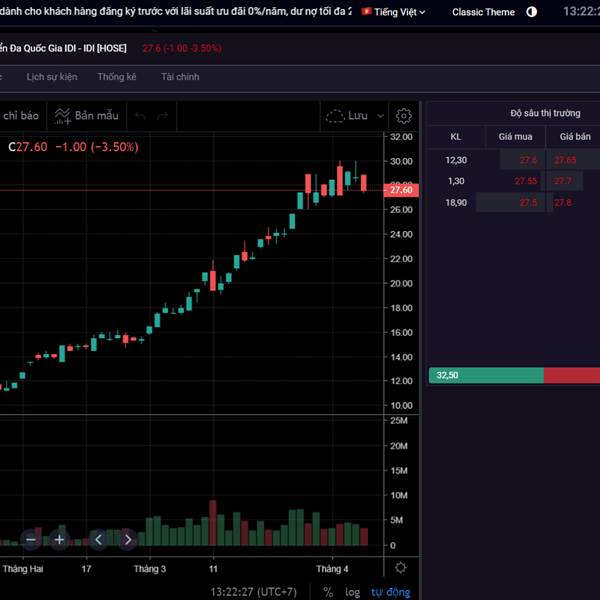Open the Tiếng Việt language dropdown

[x=394, y=12]
